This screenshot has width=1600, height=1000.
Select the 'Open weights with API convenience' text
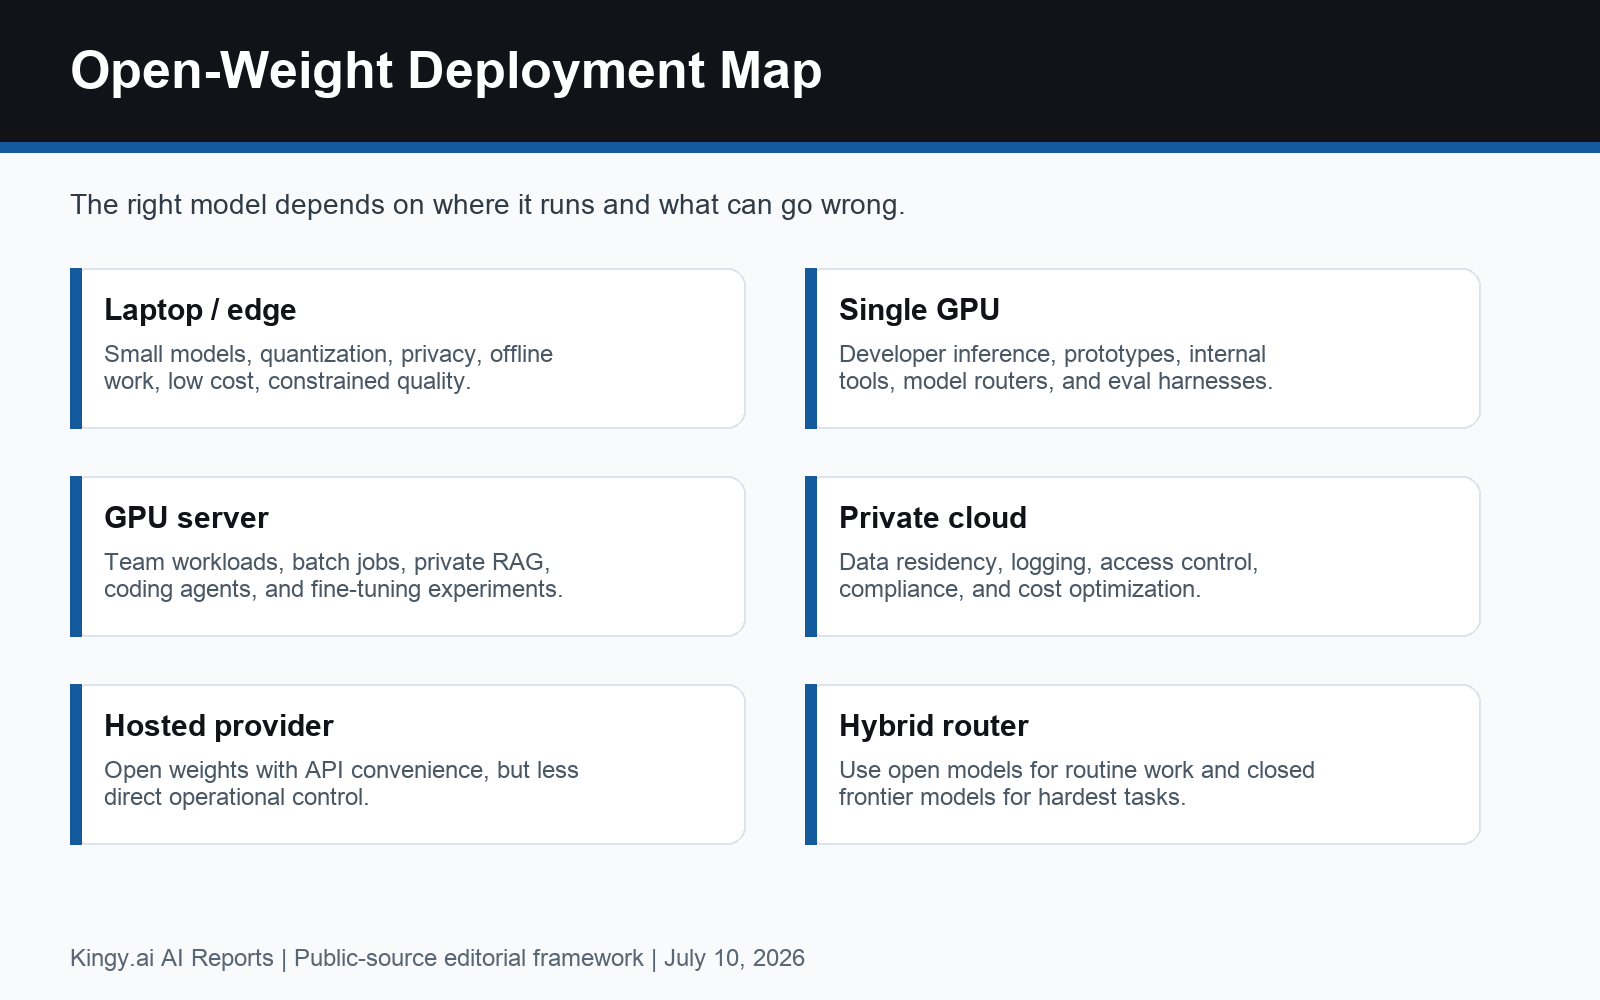point(341,784)
